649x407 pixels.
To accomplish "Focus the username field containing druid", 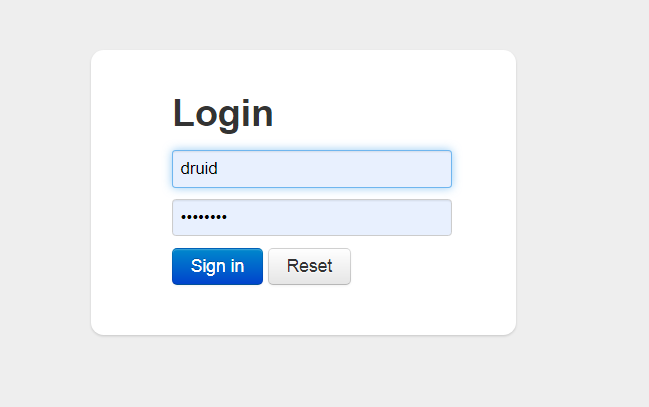I will (x=311, y=169).
